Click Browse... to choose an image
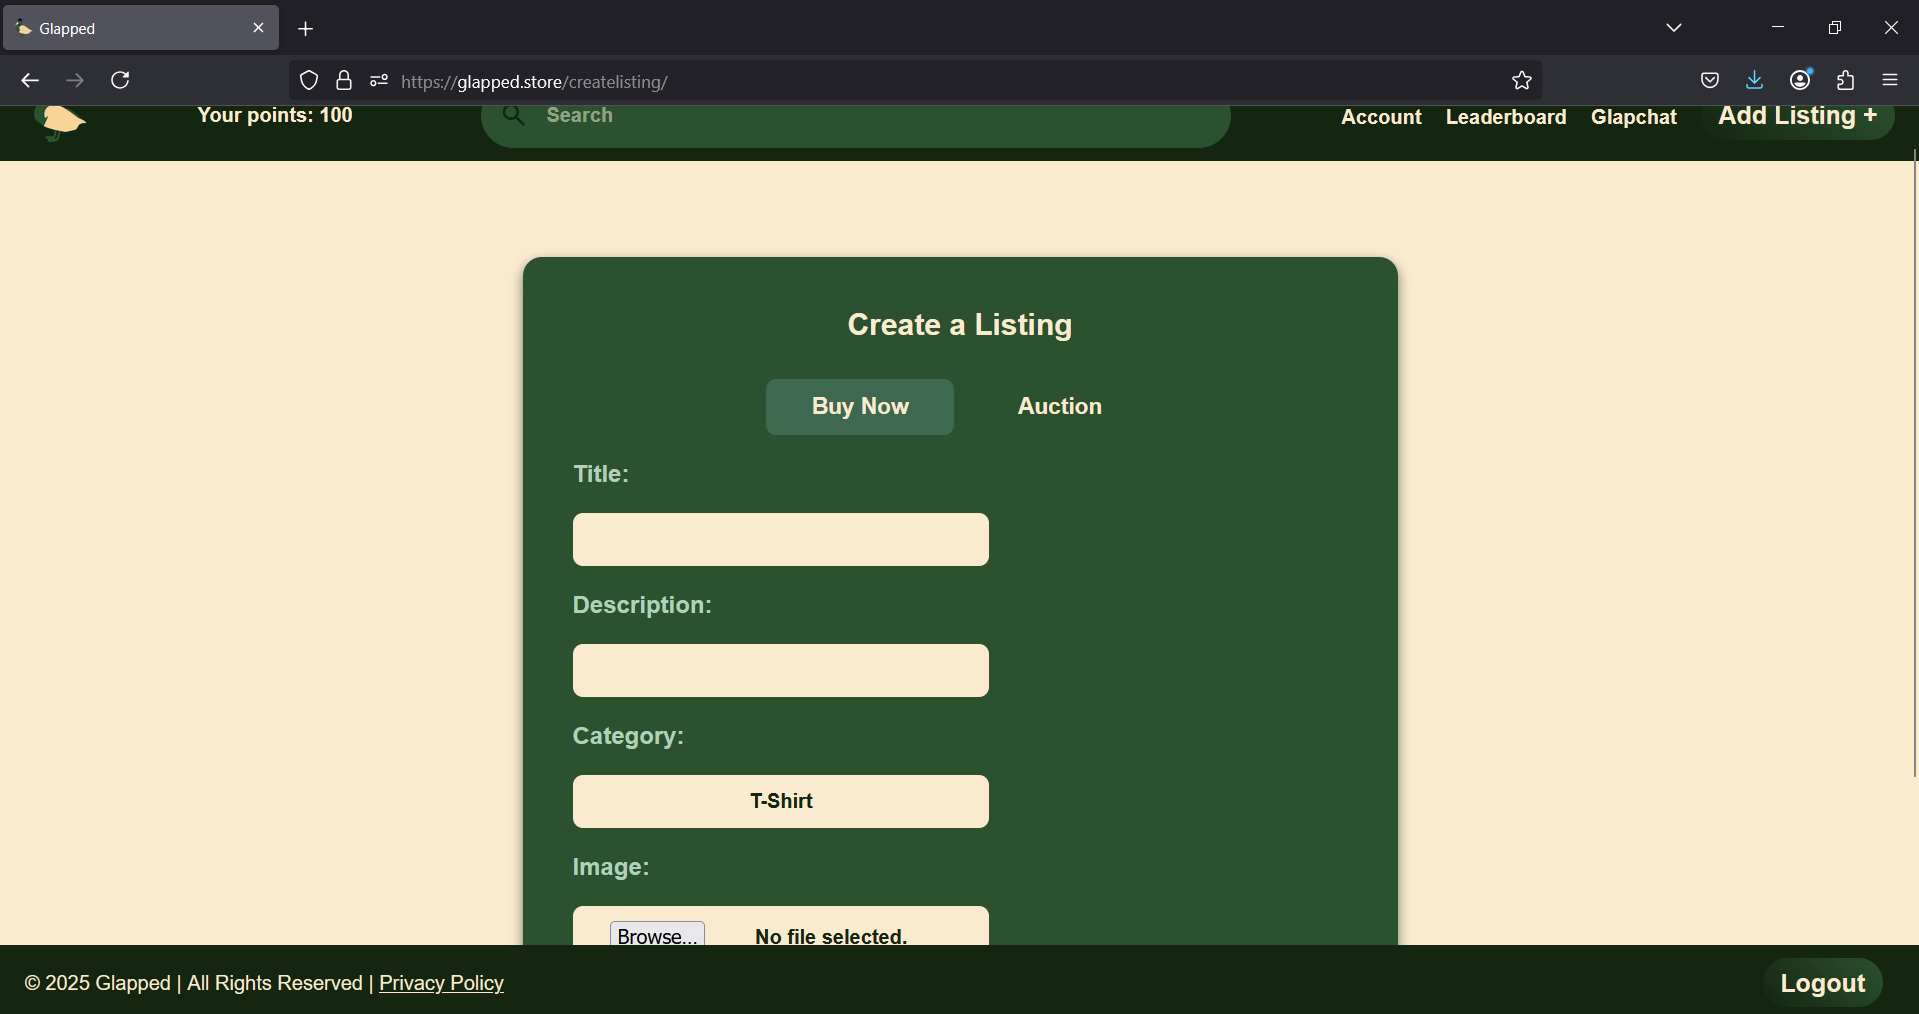The width and height of the screenshot is (1919, 1014). (657, 935)
